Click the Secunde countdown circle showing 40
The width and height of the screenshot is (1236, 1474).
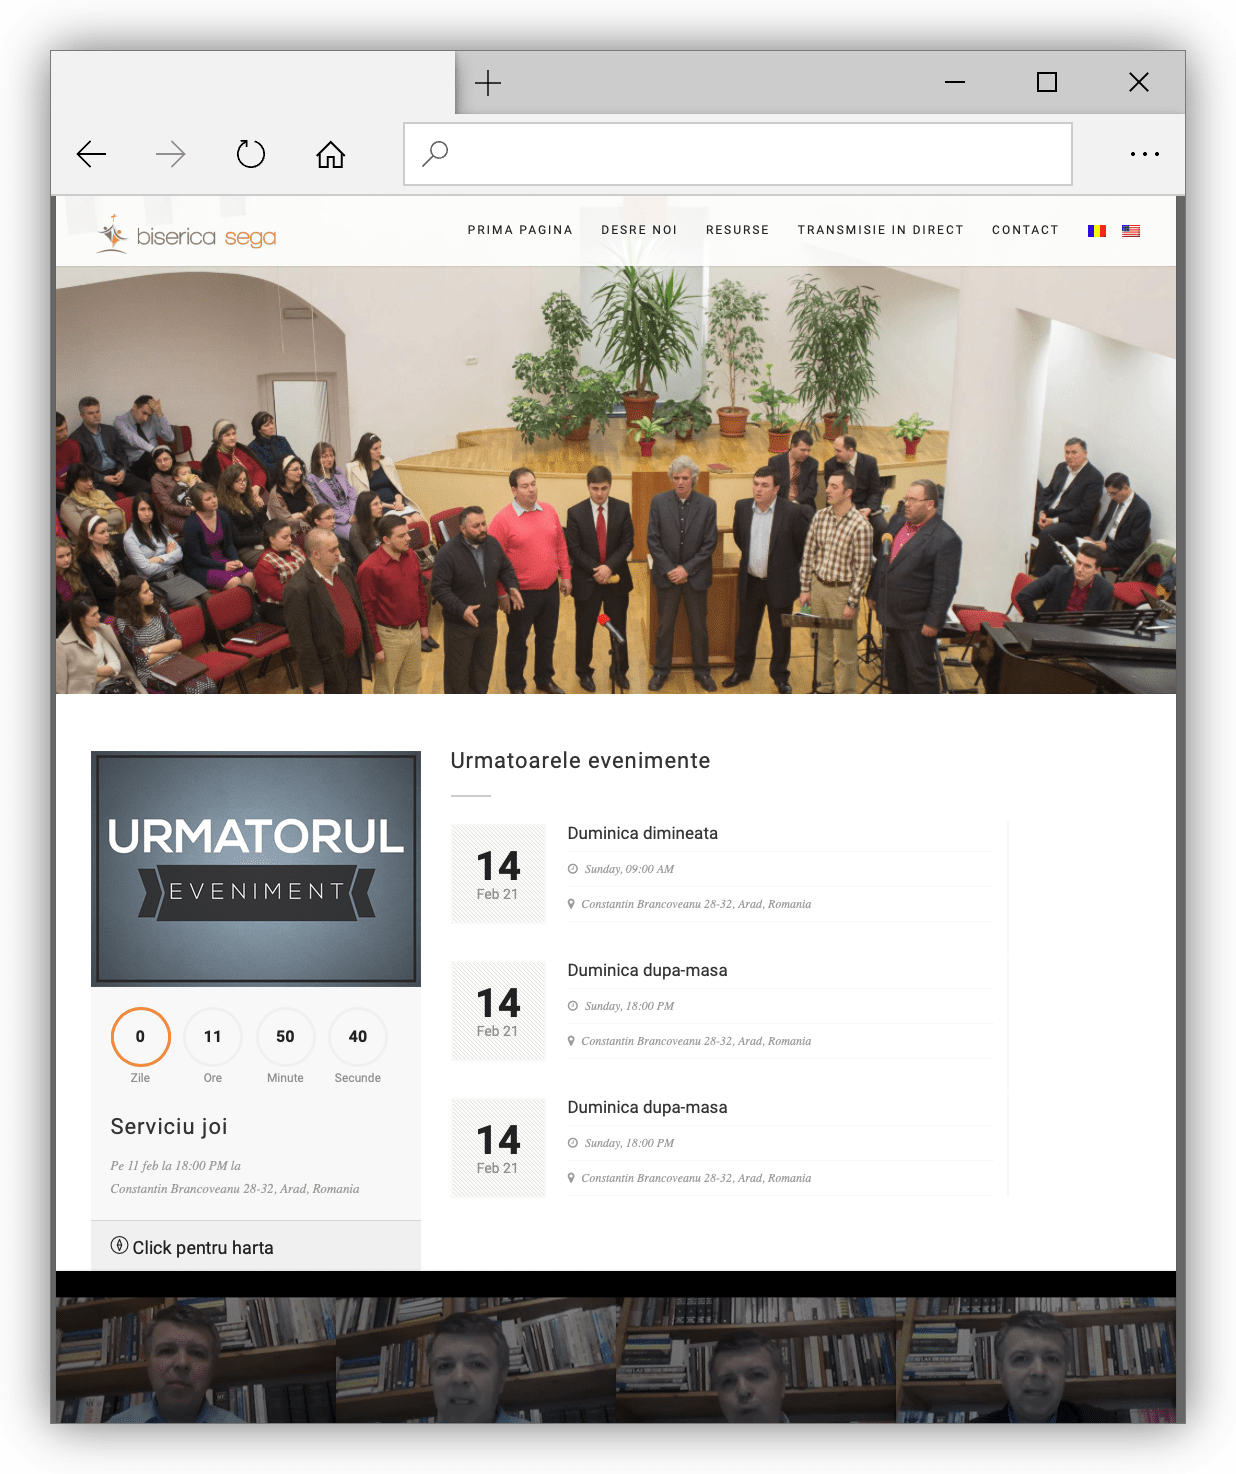358,1037
